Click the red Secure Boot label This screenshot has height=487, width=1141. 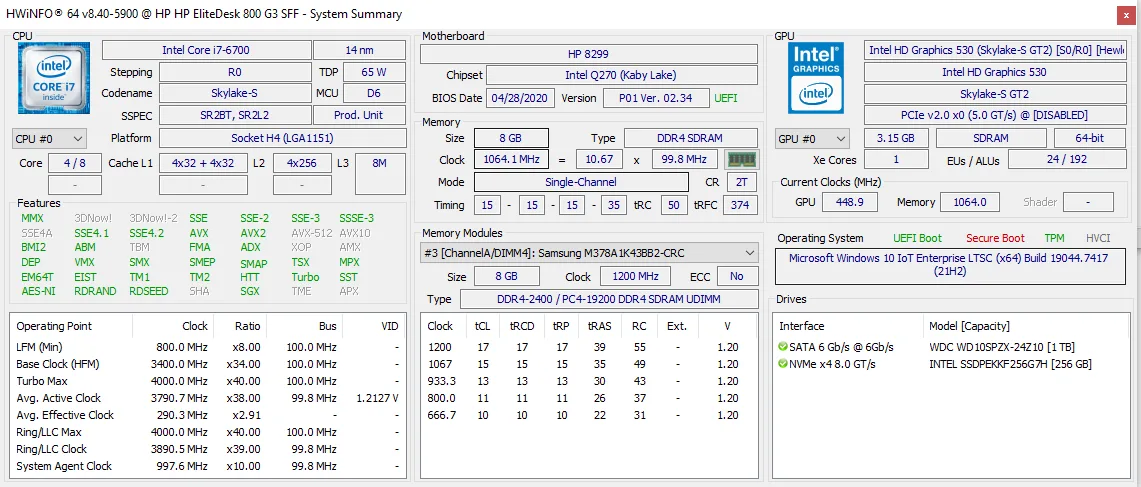click(995, 238)
